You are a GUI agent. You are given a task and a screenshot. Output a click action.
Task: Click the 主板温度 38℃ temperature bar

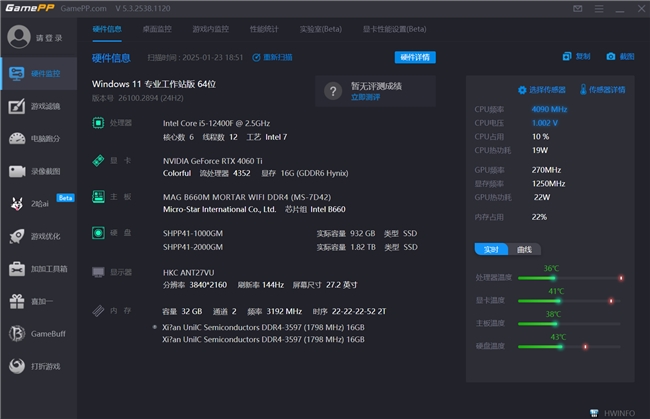570,324
